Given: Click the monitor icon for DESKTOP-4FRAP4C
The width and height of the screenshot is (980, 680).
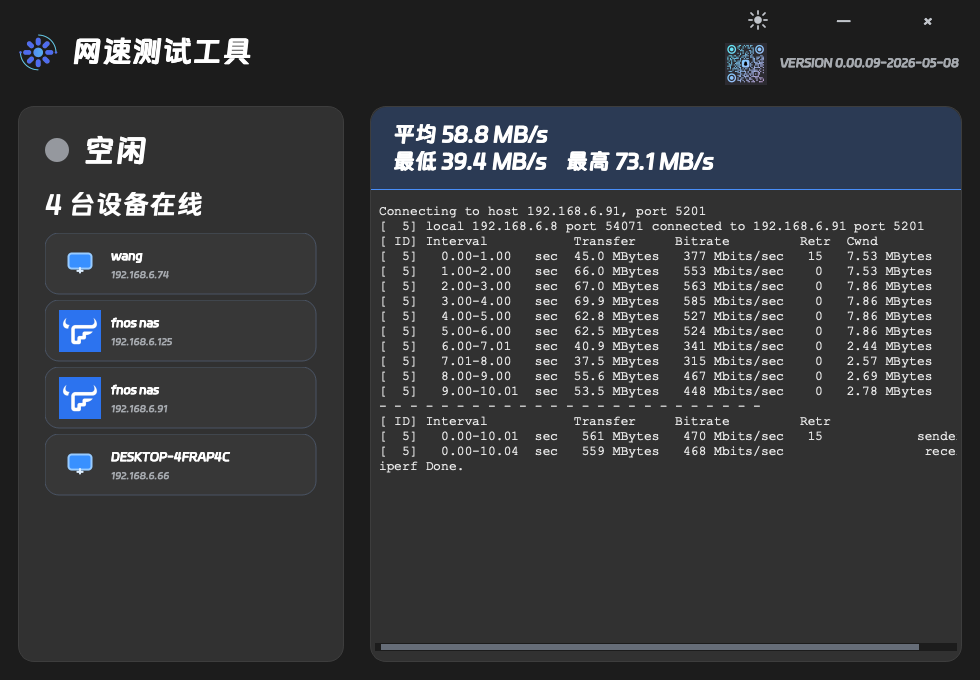Looking at the screenshot, I should click(80, 464).
